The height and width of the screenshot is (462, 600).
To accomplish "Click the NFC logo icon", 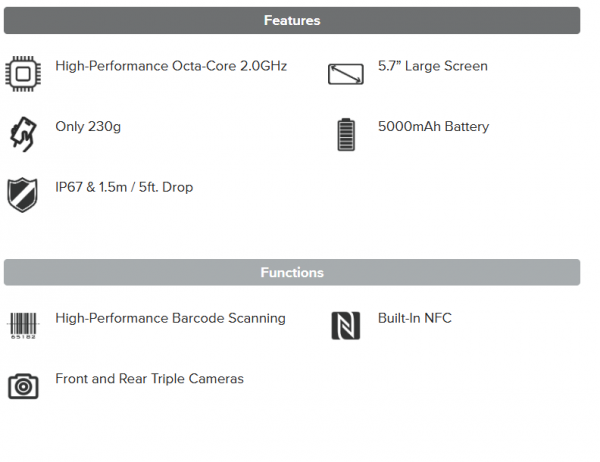I will click(346, 326).
